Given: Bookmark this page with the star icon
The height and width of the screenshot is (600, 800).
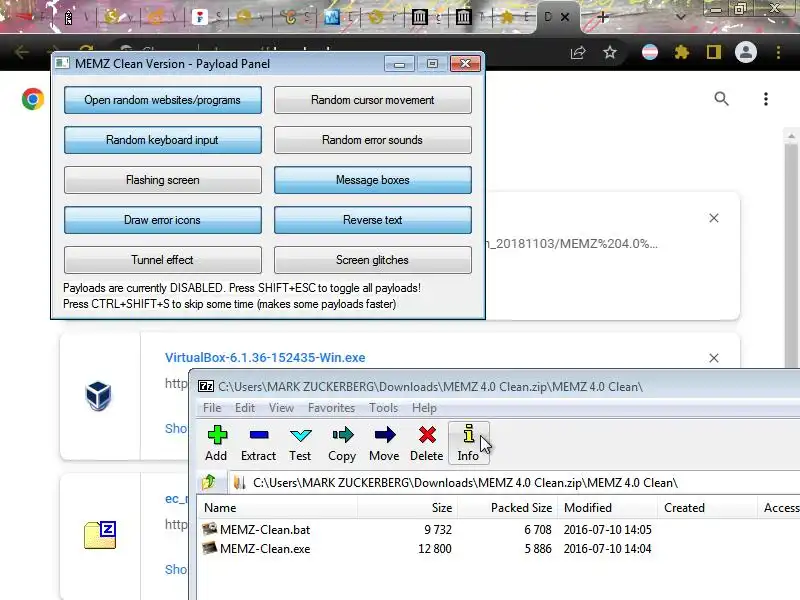Looking at the screenshot, I should click(x=610, y=53).
